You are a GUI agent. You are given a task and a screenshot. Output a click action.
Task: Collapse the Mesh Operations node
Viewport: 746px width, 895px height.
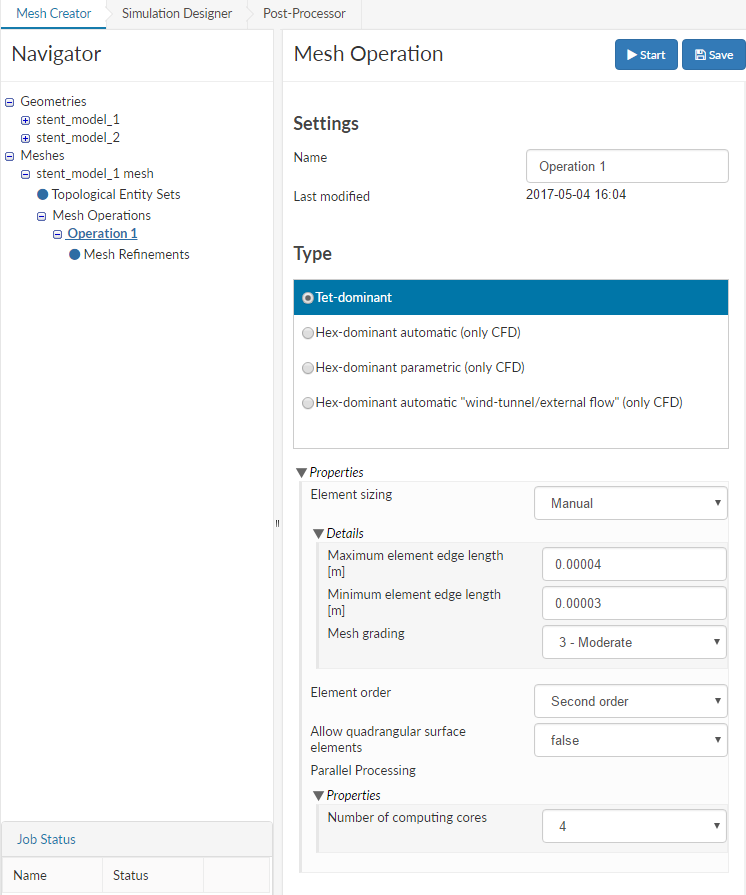42,215
